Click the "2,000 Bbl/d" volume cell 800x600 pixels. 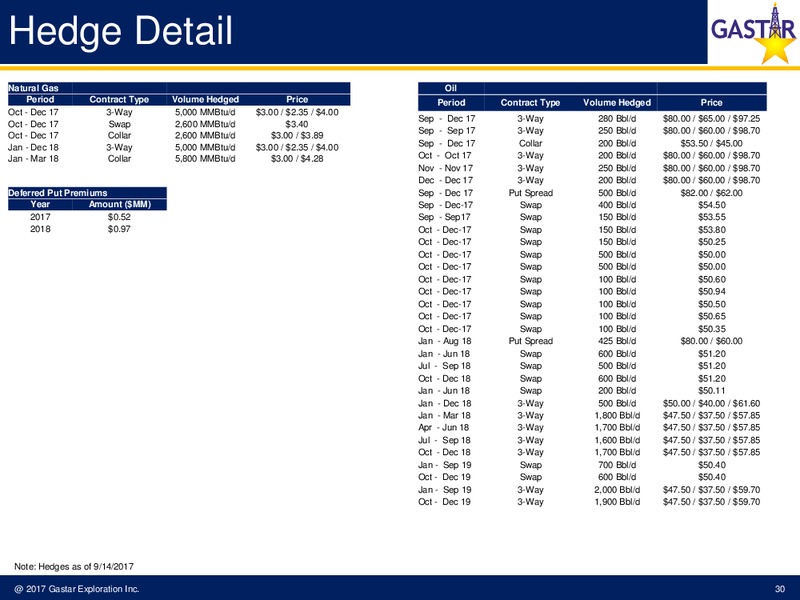click(617, 490)
